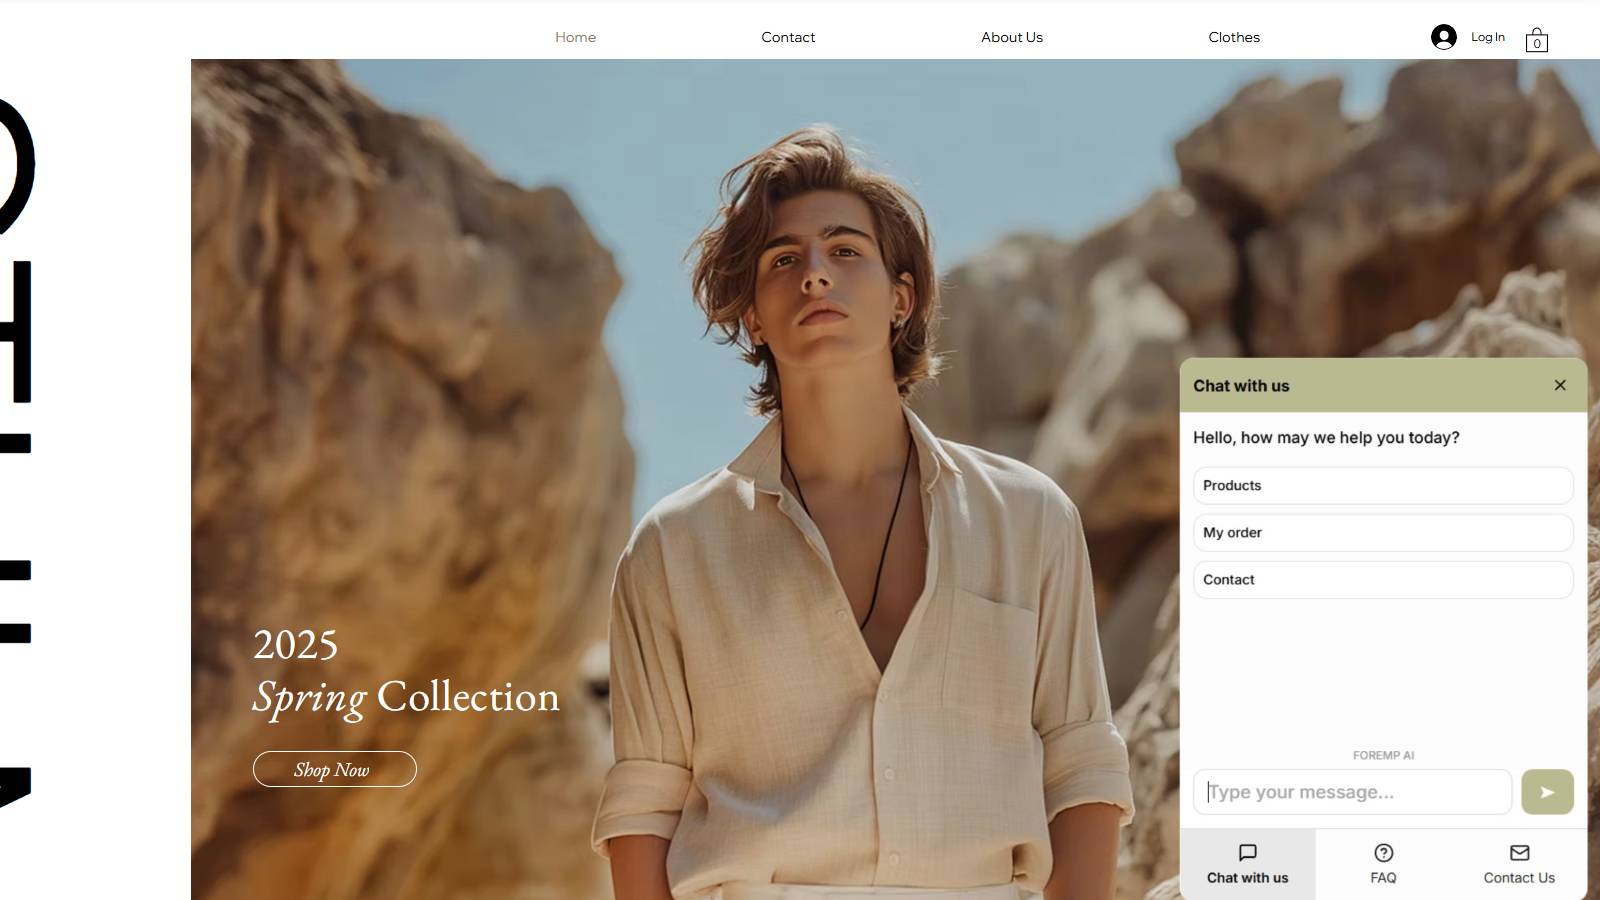Click the user avatar icon beside Log In
The height and width of the screenshot is (900, 1600).
coord(1444,36)
